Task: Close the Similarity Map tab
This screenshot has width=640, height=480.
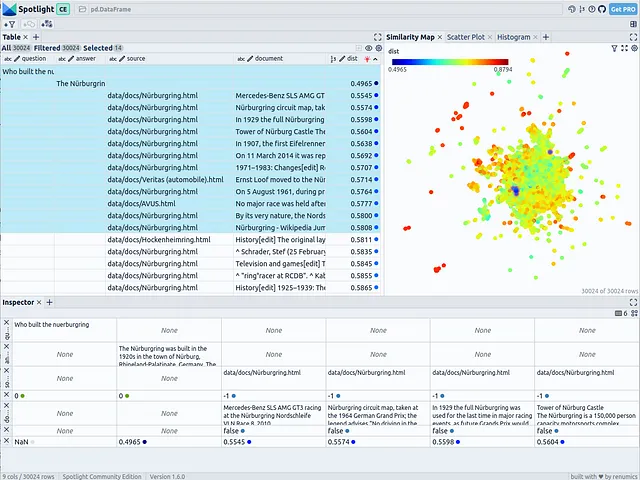Action: 440,37
